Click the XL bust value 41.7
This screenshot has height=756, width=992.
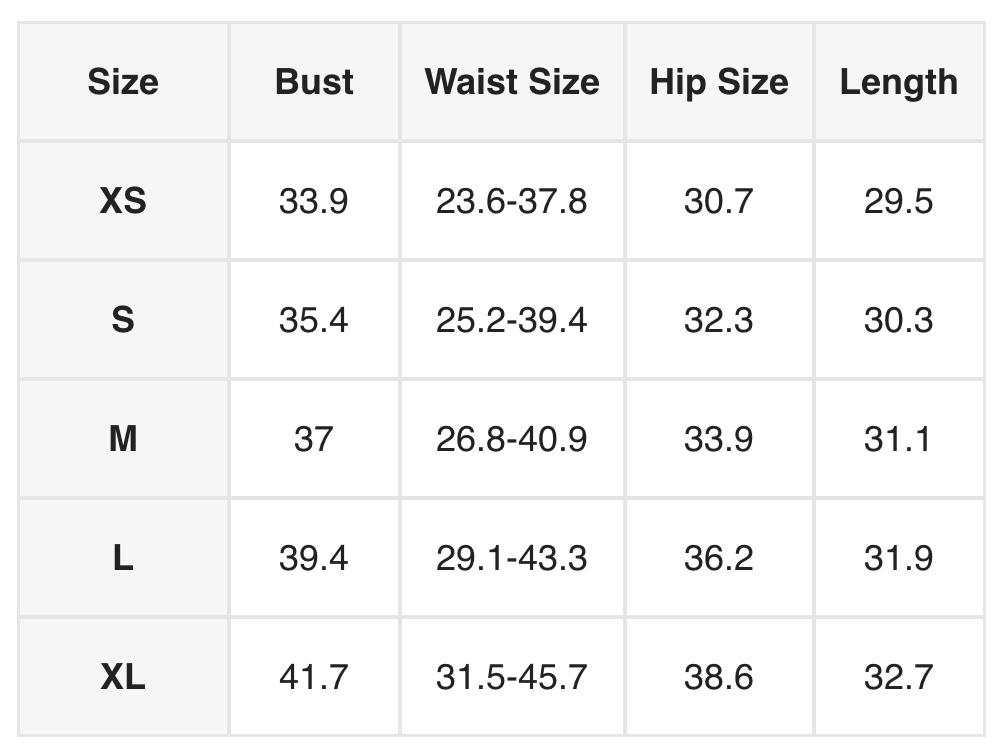pyautogui.click(x=314, y=677)
